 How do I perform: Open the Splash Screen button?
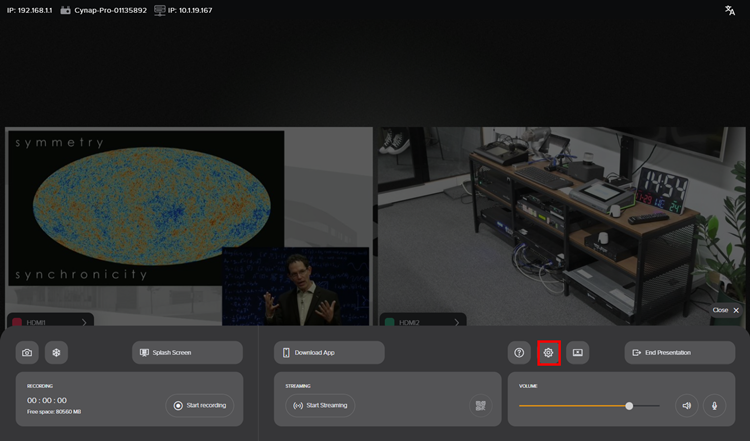pyautogui.click(x=187, y=353)
